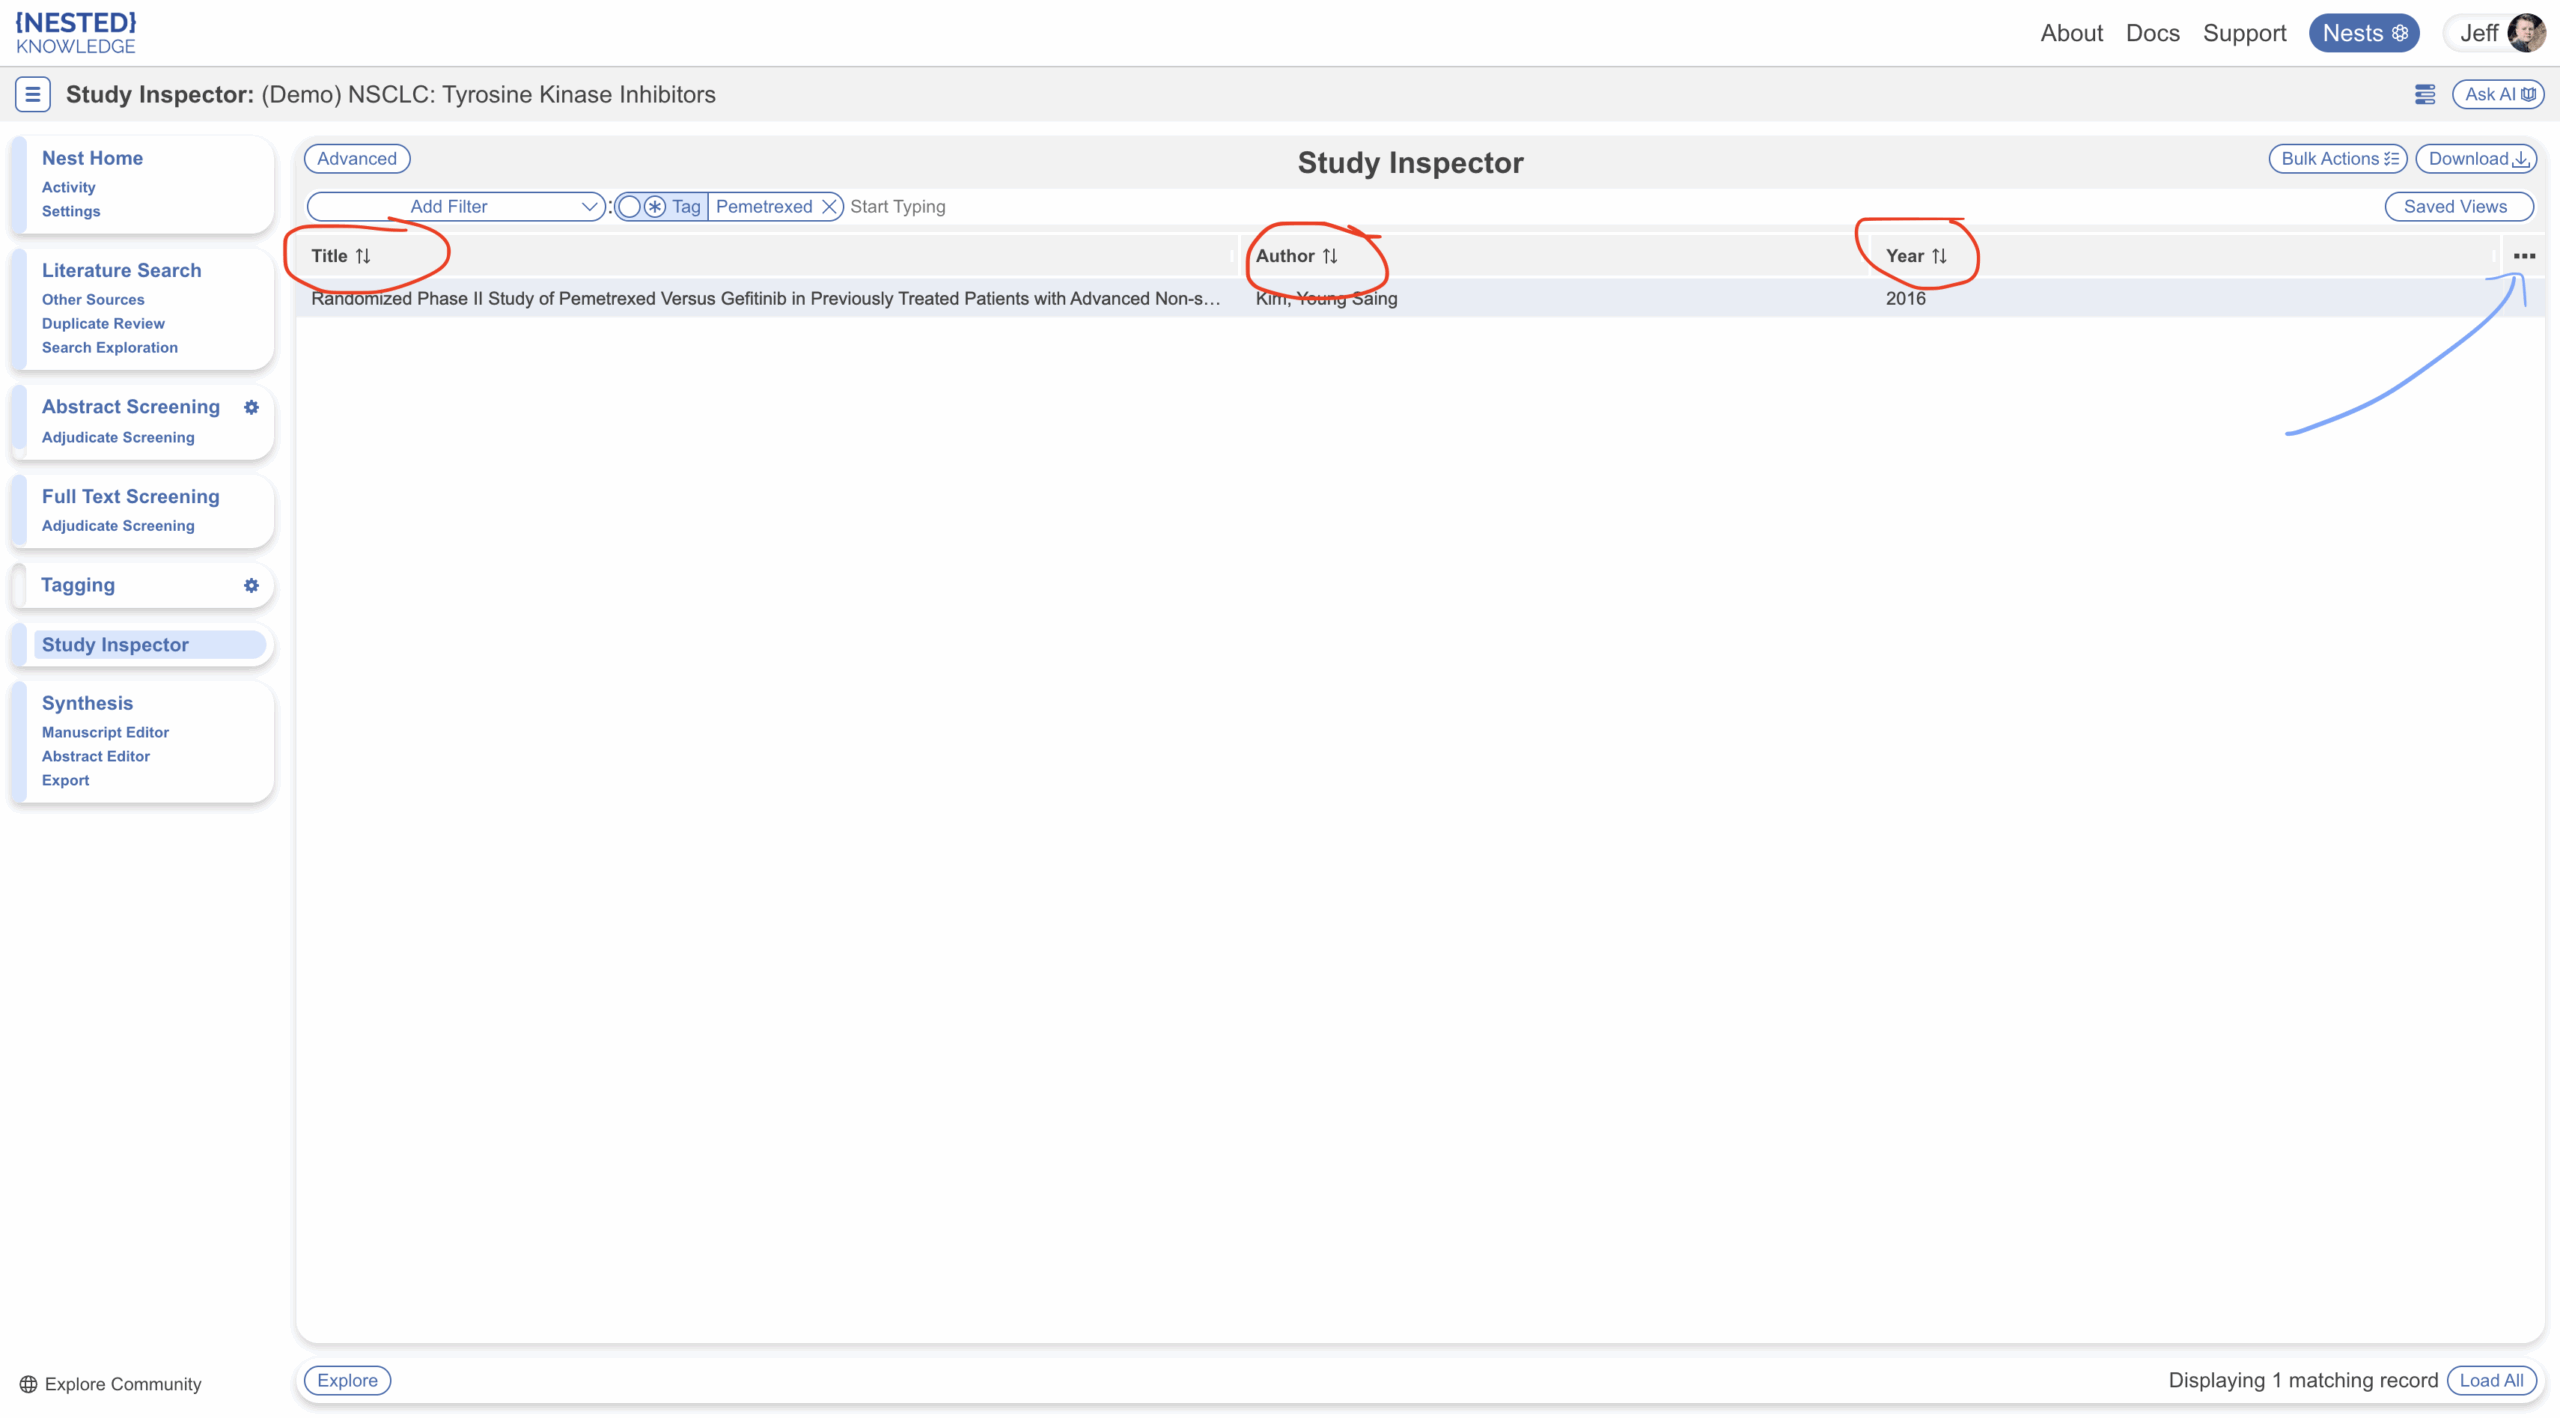Click the Advanced button
2560x1418 pixels.
(x=357, y=158)
